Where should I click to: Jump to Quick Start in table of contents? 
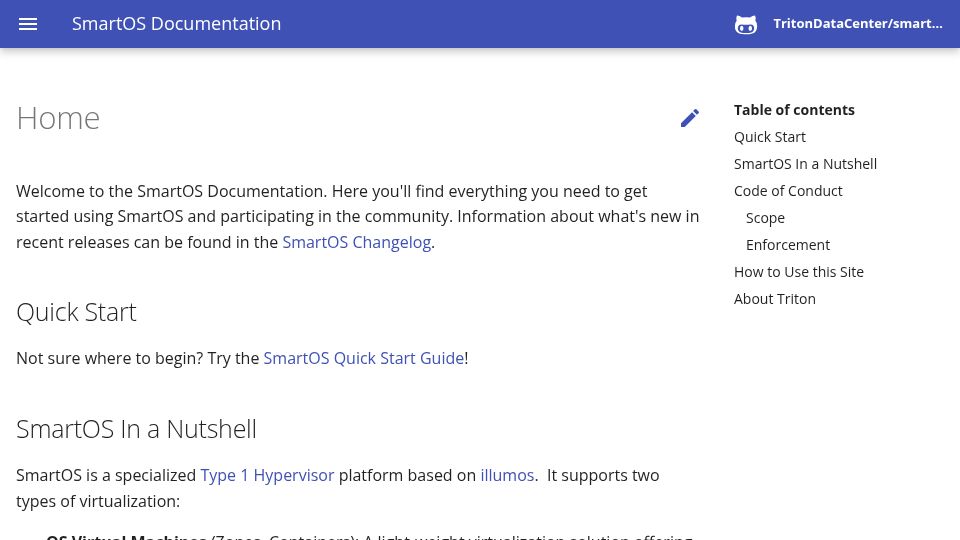pos(770,137)
